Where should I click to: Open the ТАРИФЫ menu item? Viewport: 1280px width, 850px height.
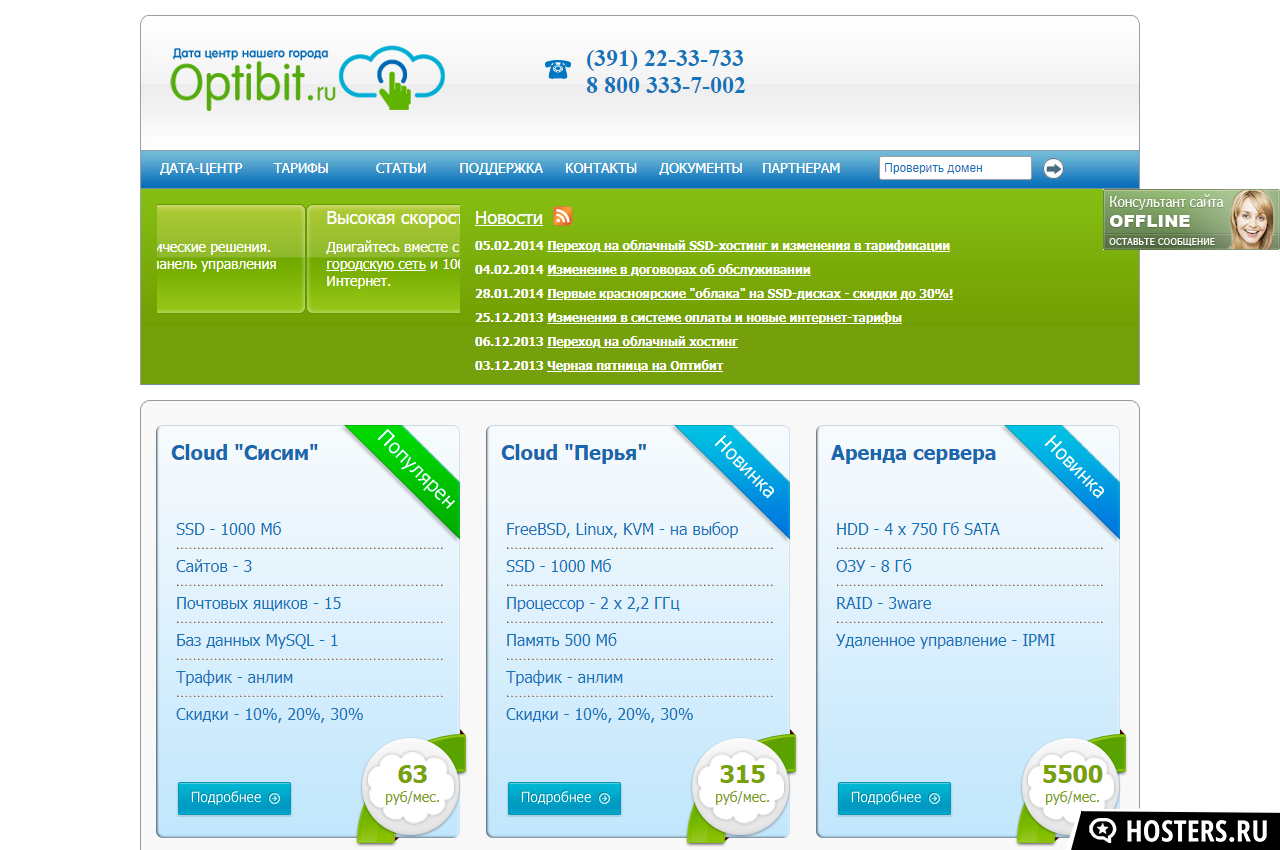[301, 168]
